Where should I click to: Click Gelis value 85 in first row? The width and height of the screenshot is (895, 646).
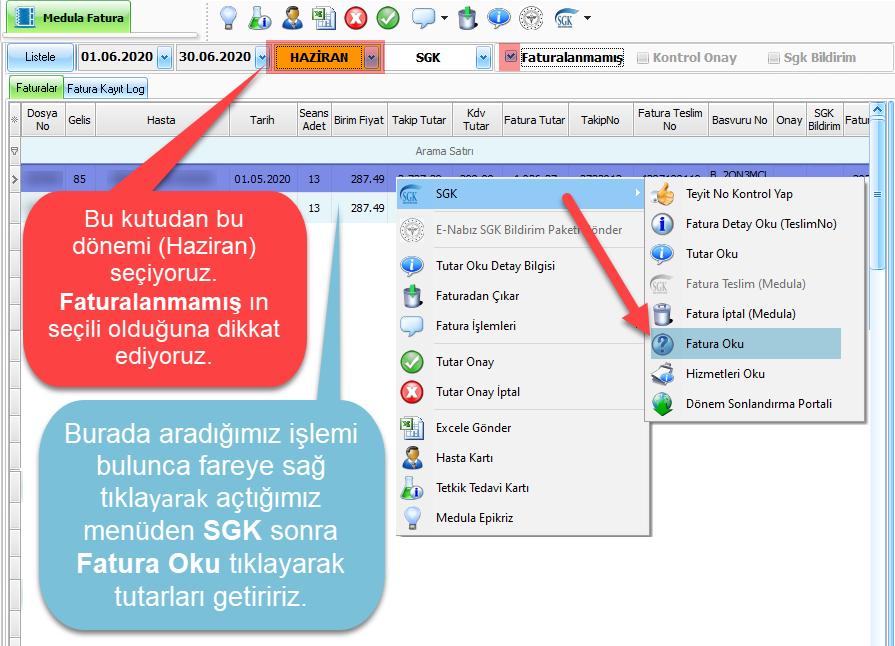coord(79,179)
